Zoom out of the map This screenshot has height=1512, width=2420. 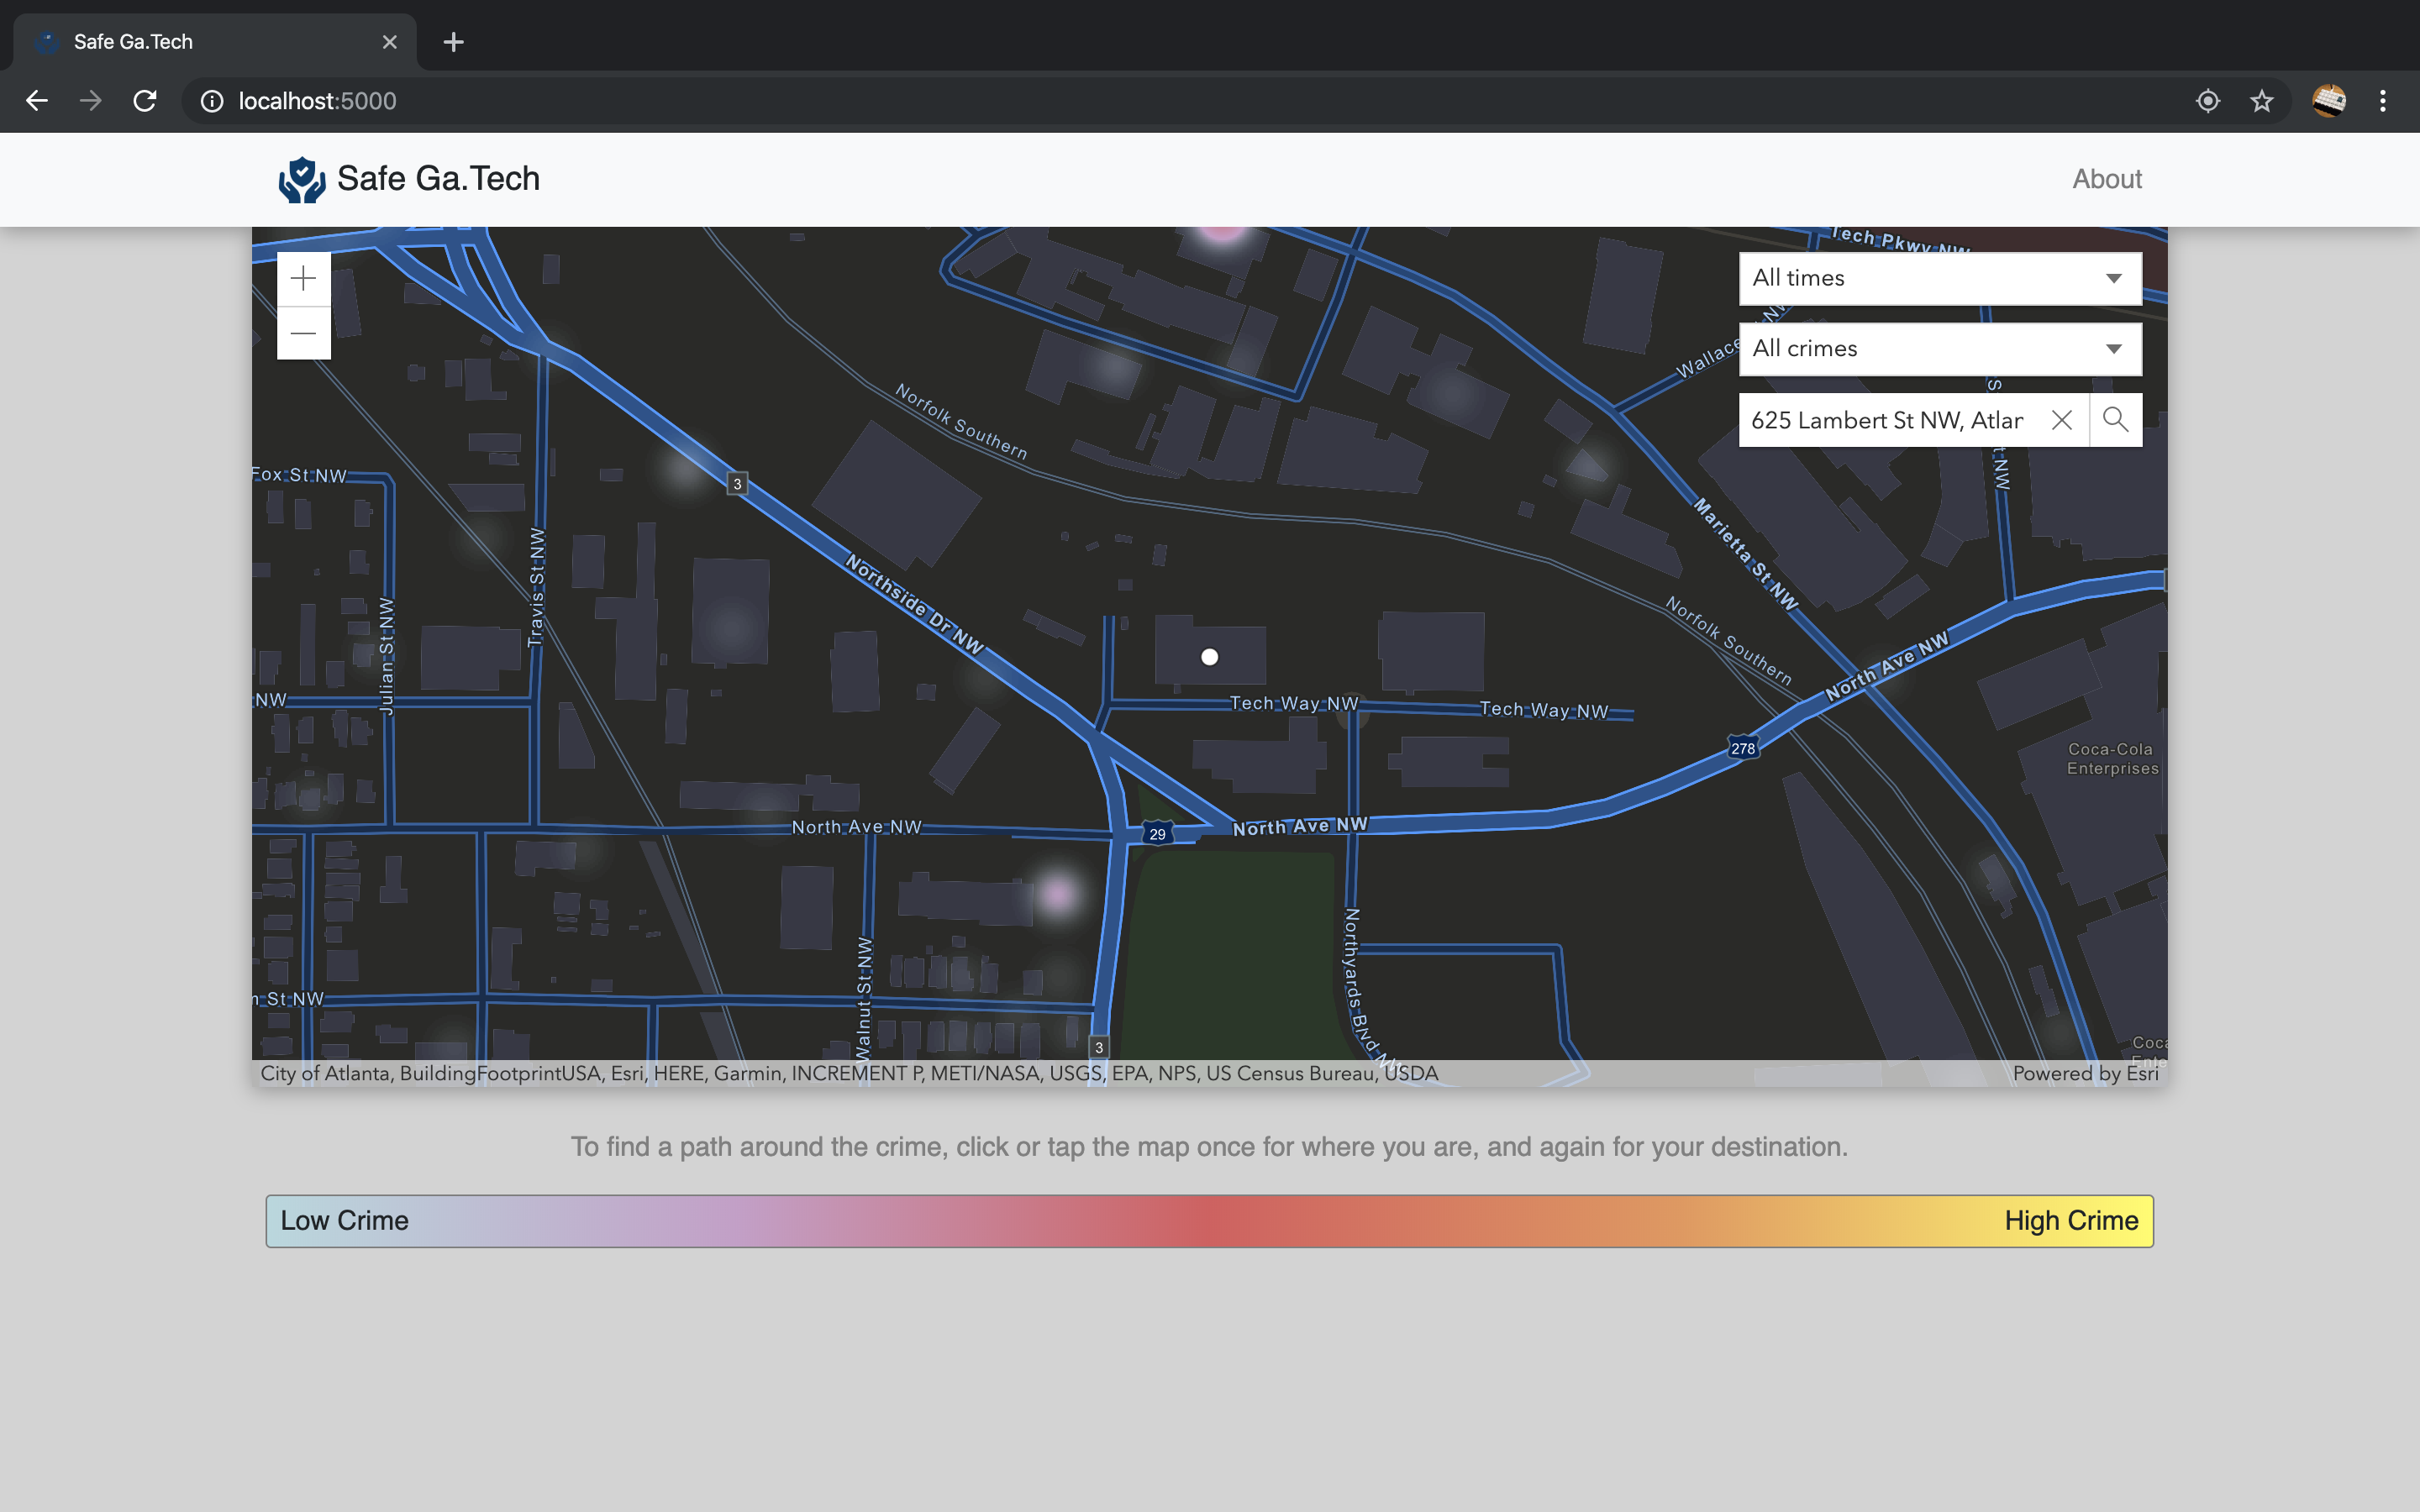click(x=303, y=333)
